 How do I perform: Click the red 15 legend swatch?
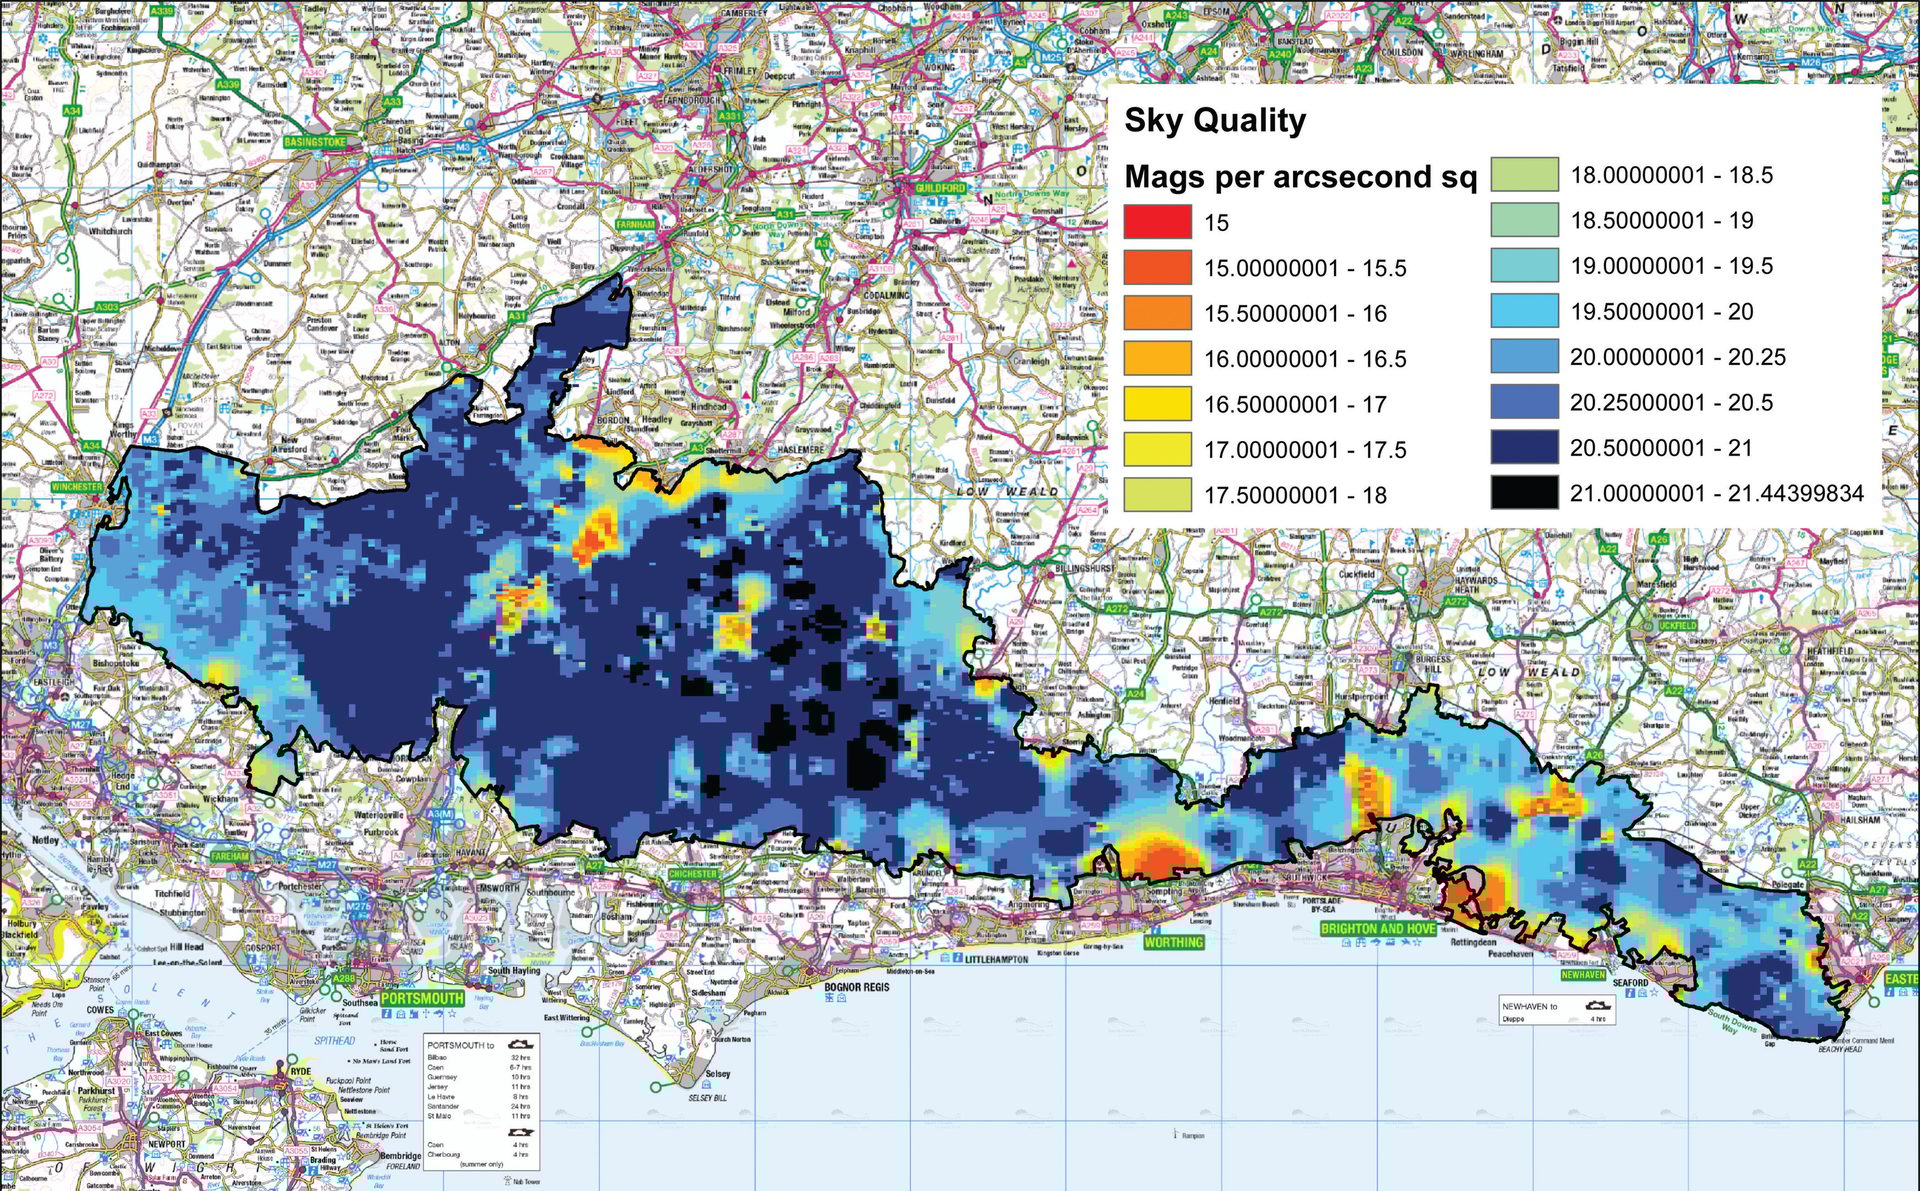pyautogui.click(x=1157, y=220)
